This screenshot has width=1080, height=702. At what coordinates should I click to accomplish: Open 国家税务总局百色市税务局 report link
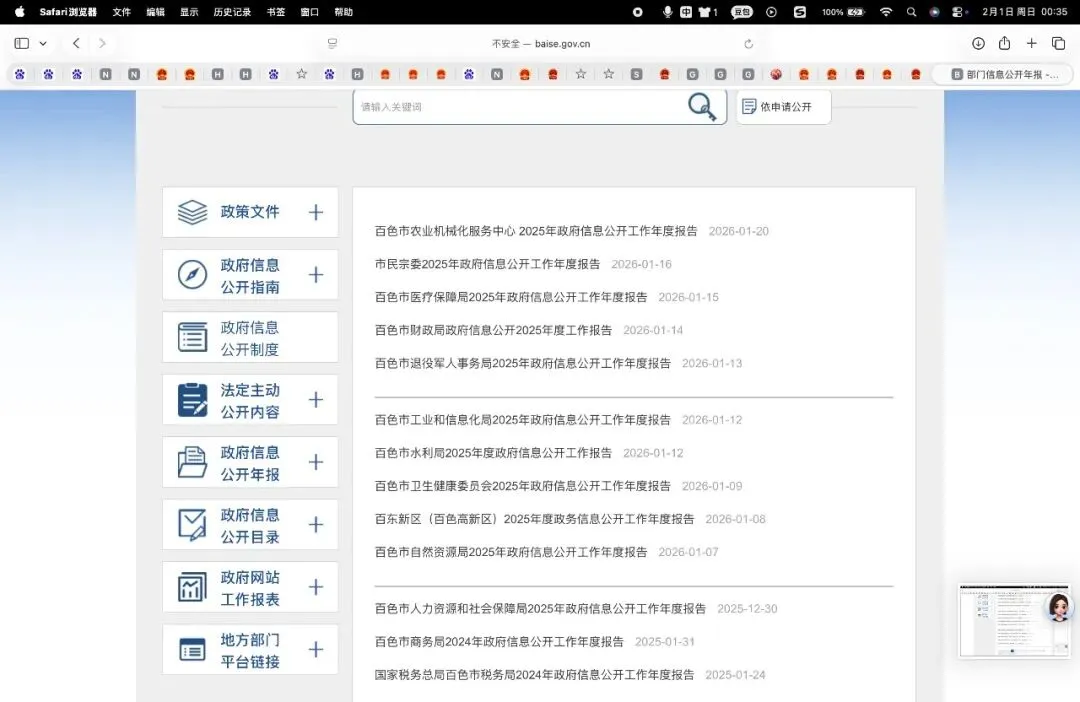tap(534, 674)
